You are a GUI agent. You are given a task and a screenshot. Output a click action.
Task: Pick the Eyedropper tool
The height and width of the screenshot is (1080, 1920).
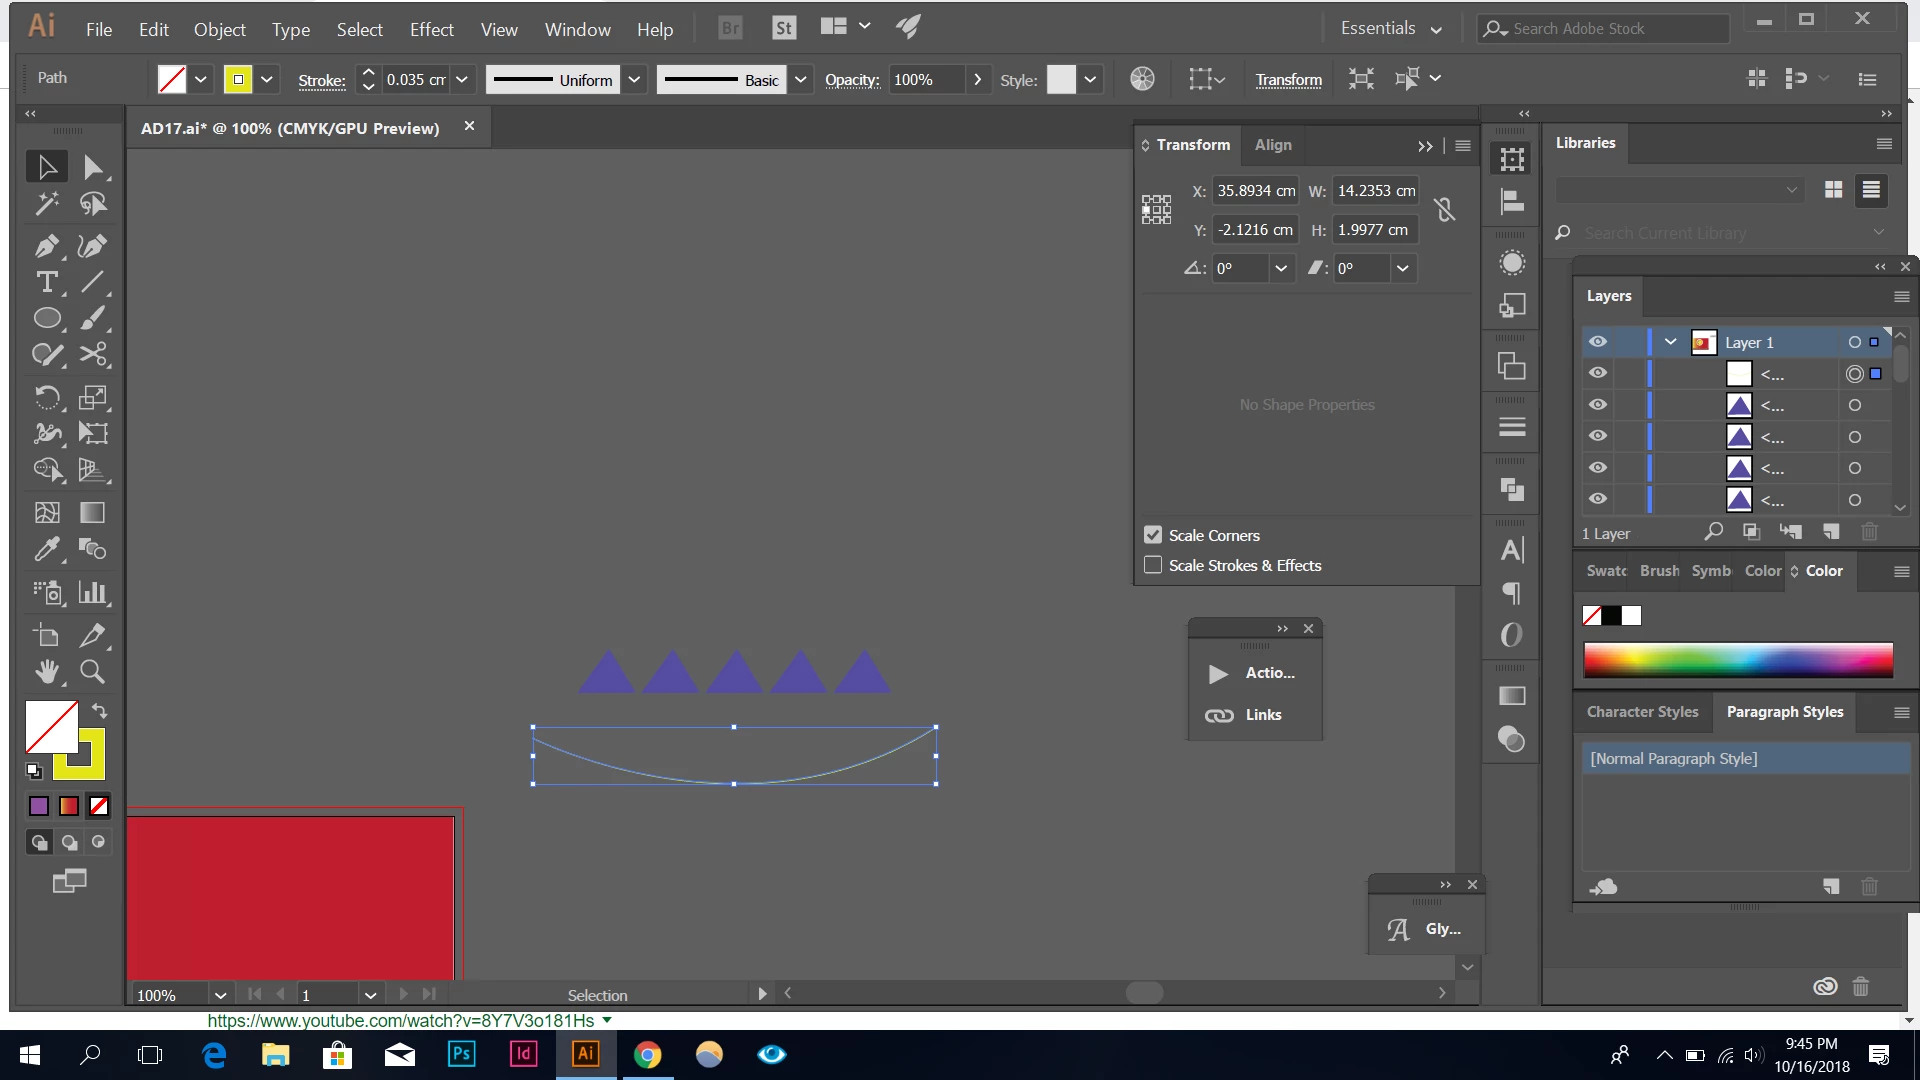(46, 549)
